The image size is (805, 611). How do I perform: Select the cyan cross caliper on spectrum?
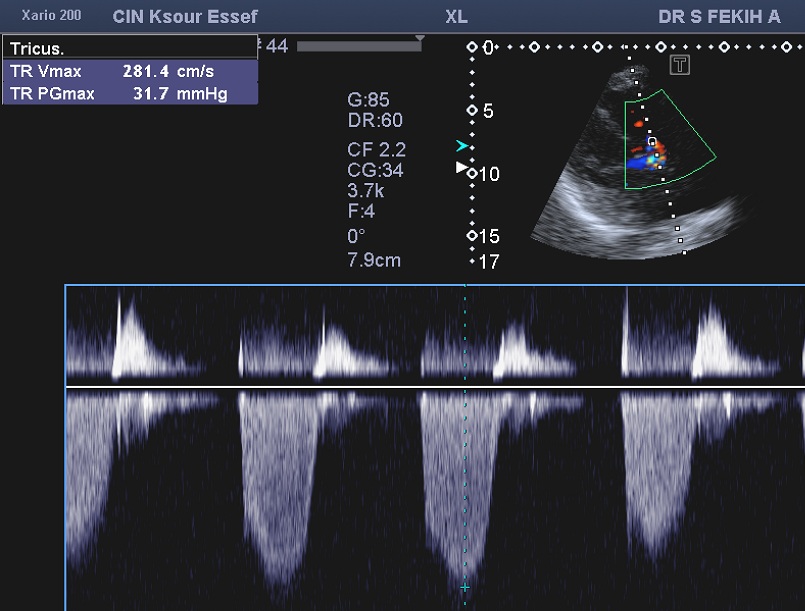click(x=465, y=587)
